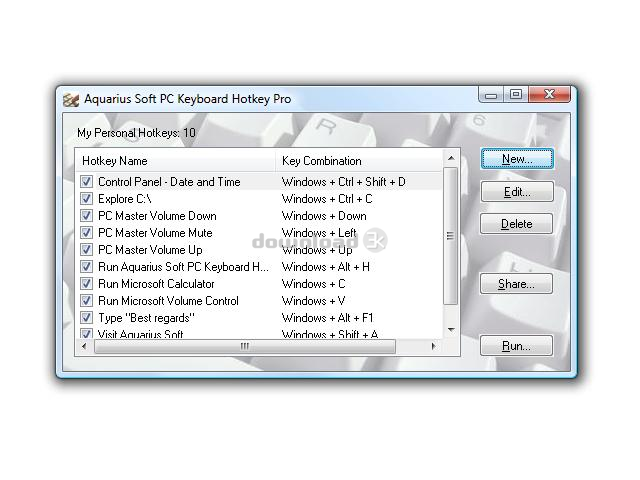Toggle the Visit Aquarius Soft checkbox
The image size is (640, 480).
86,333
